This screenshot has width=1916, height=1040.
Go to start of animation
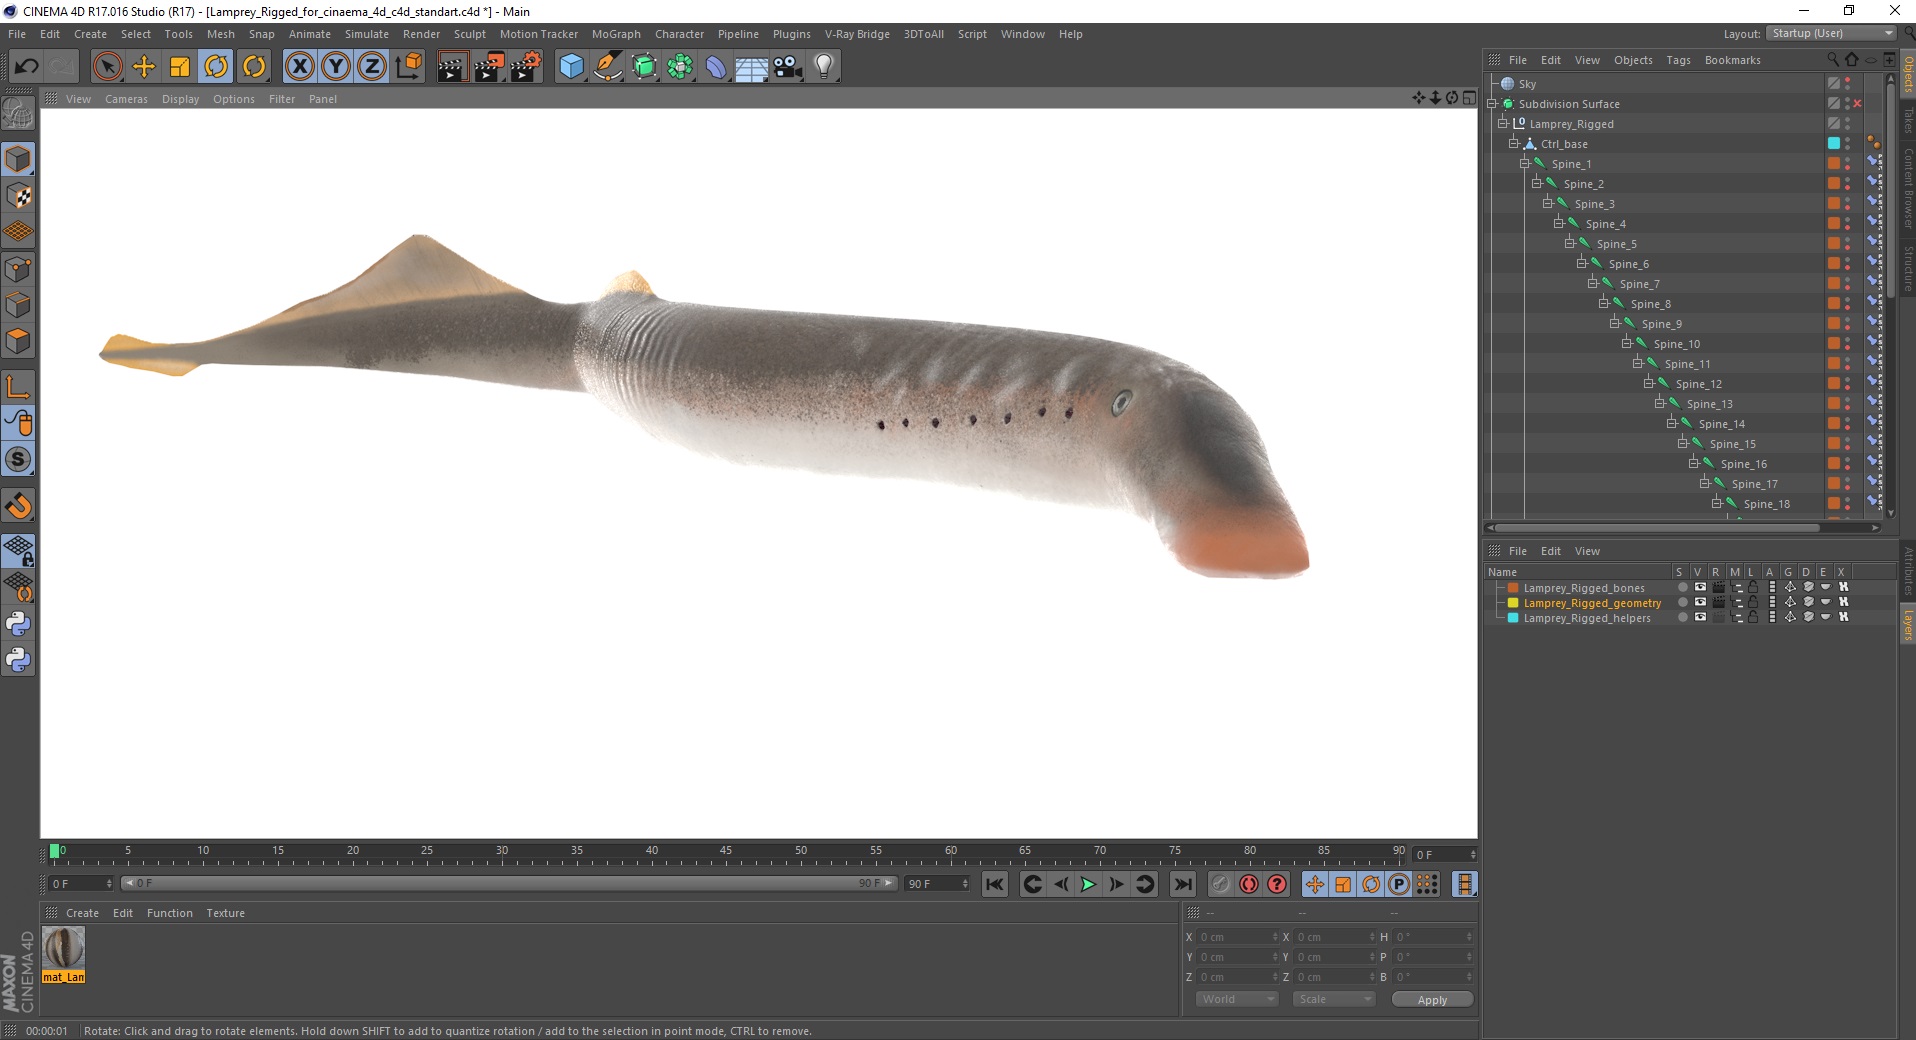click(x=994, y=884)
